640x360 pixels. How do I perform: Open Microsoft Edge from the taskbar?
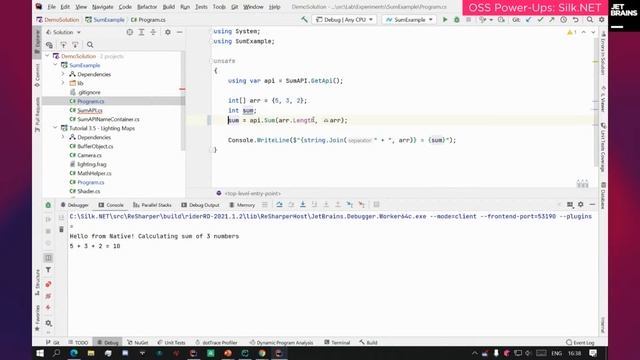click(x=74, y=353)
